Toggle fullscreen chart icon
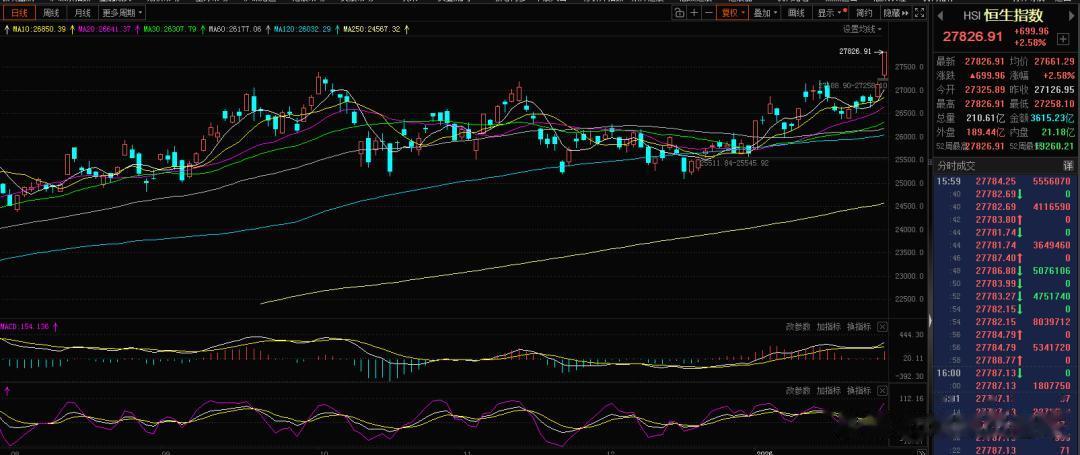Screen dimensions: 1080x455 [920, 12]
